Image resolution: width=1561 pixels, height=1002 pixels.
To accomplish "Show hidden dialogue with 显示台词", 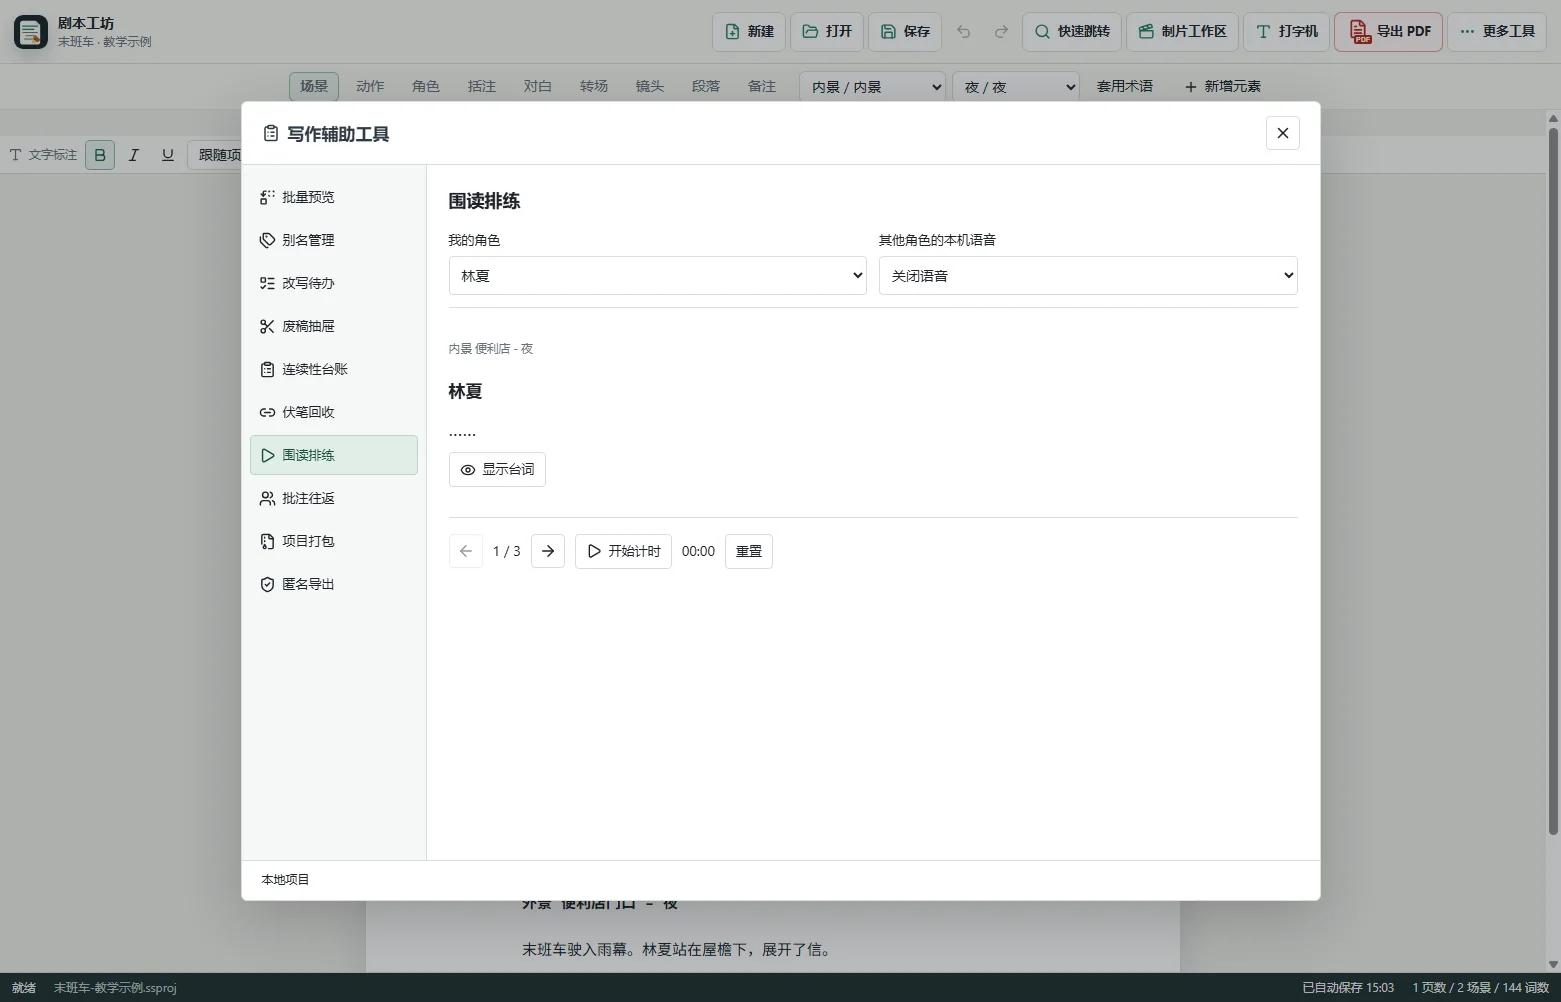I will tap(497, 470).
